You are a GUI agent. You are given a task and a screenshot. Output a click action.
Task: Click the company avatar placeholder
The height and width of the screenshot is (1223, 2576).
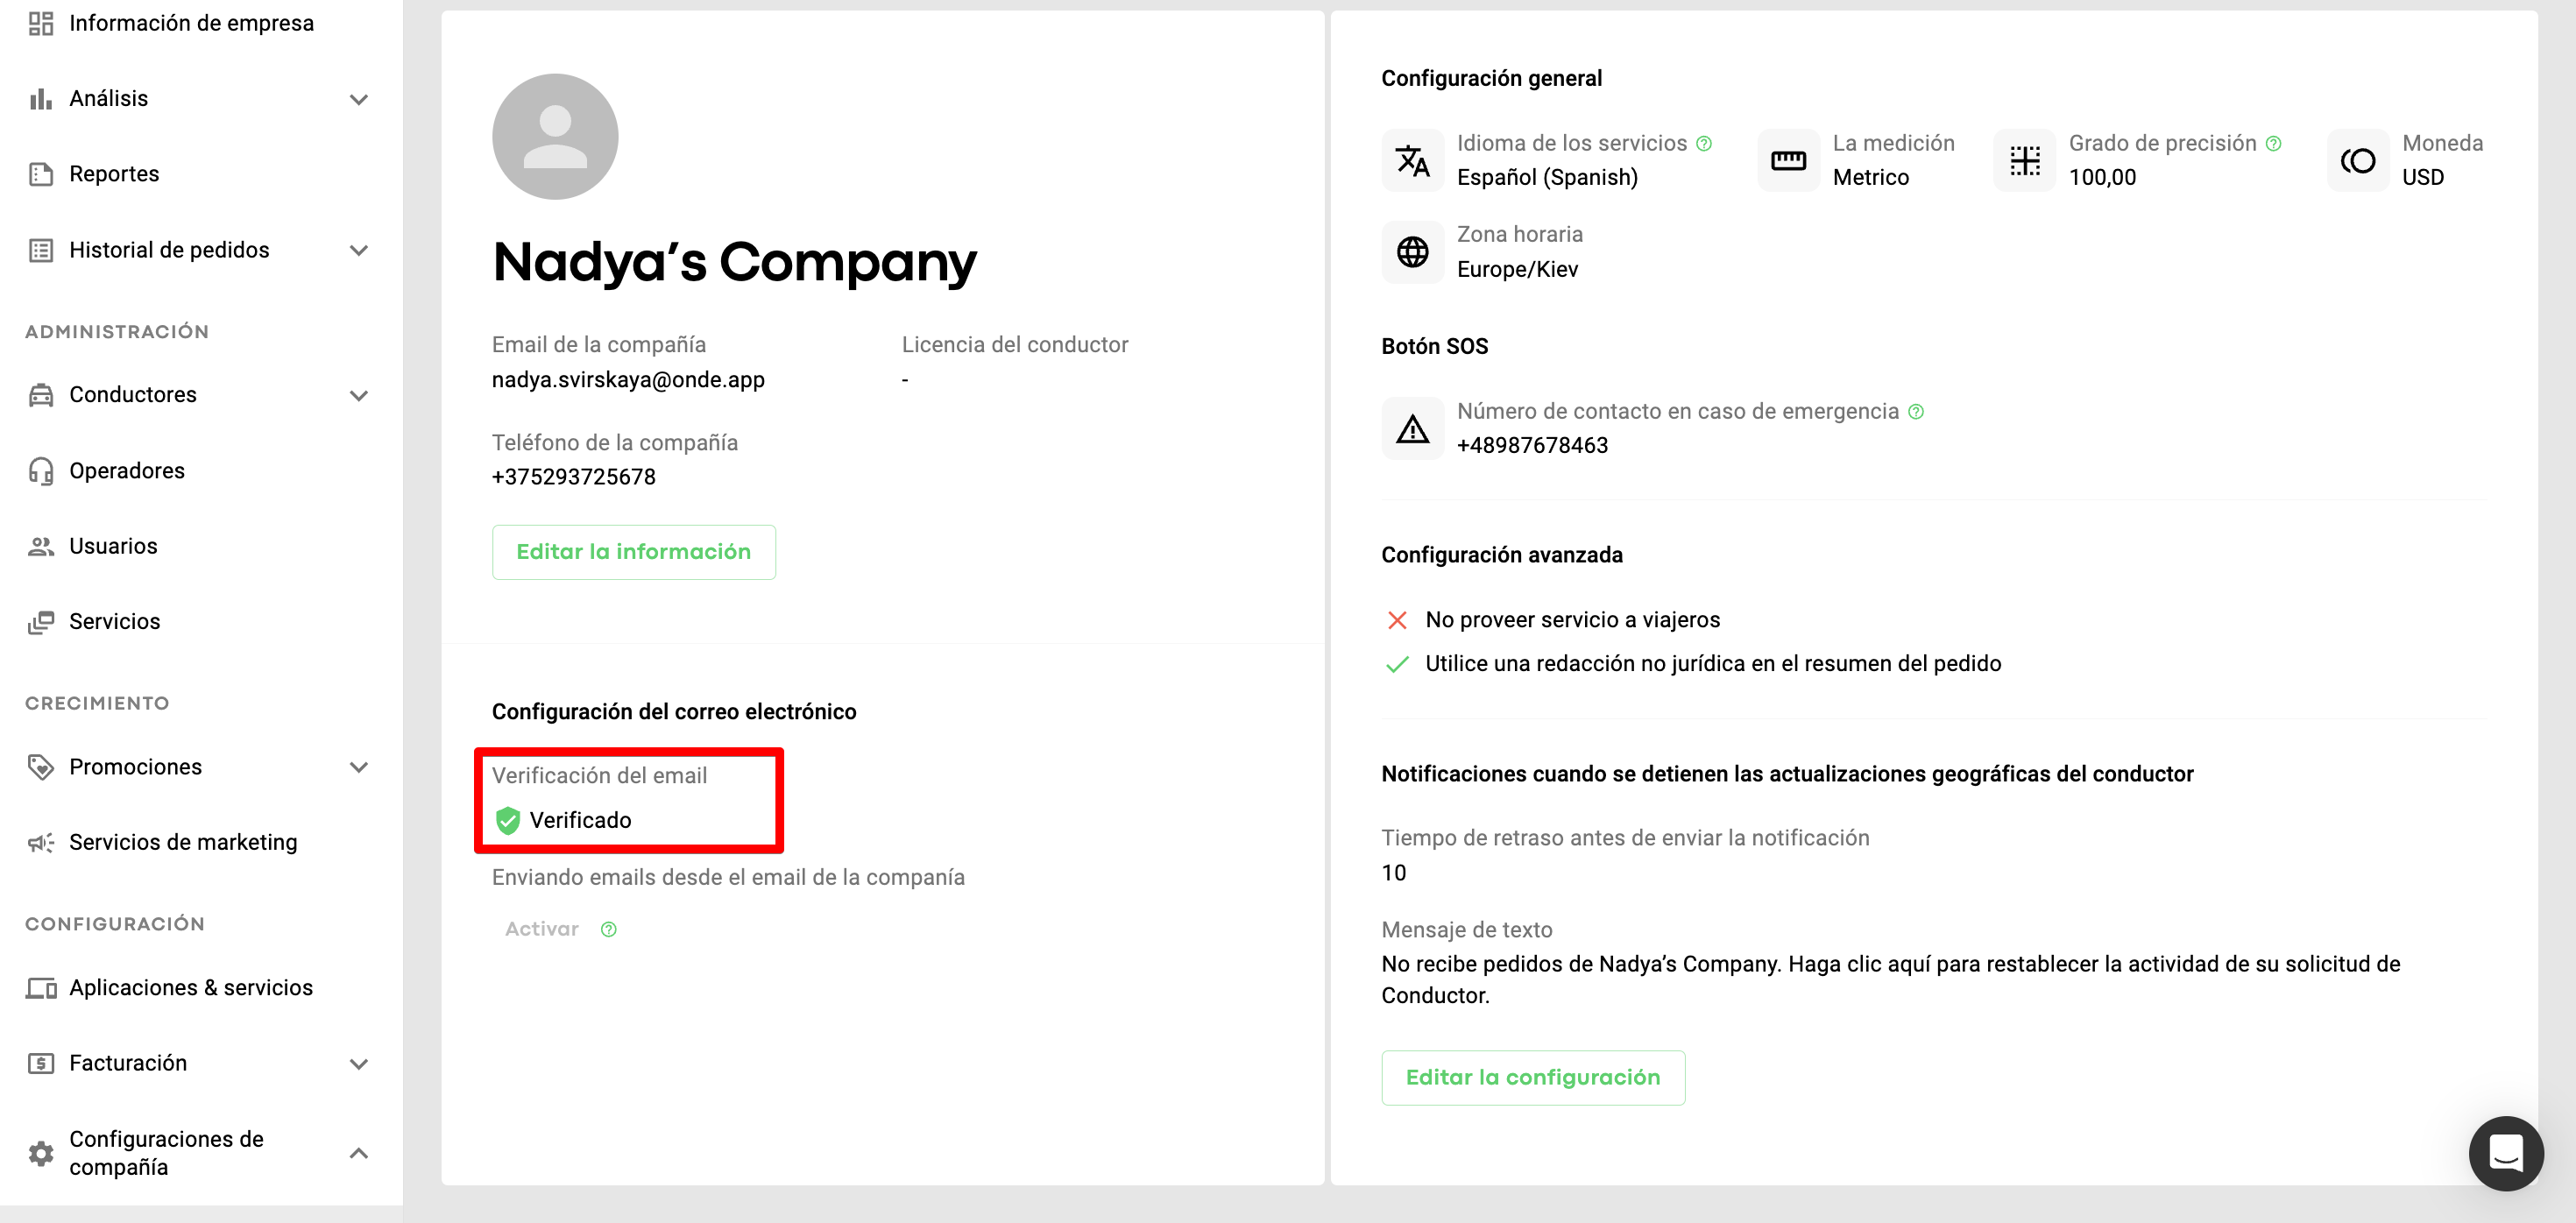(x=555, y=137)
